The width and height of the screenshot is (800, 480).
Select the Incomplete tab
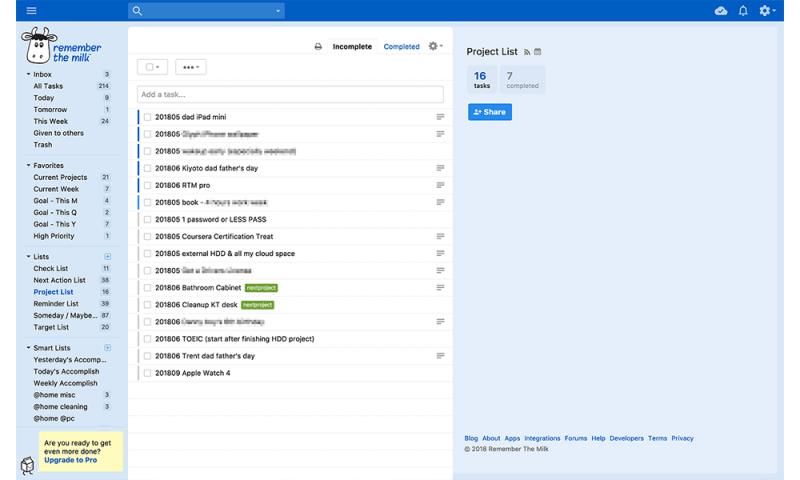point(352,47)
